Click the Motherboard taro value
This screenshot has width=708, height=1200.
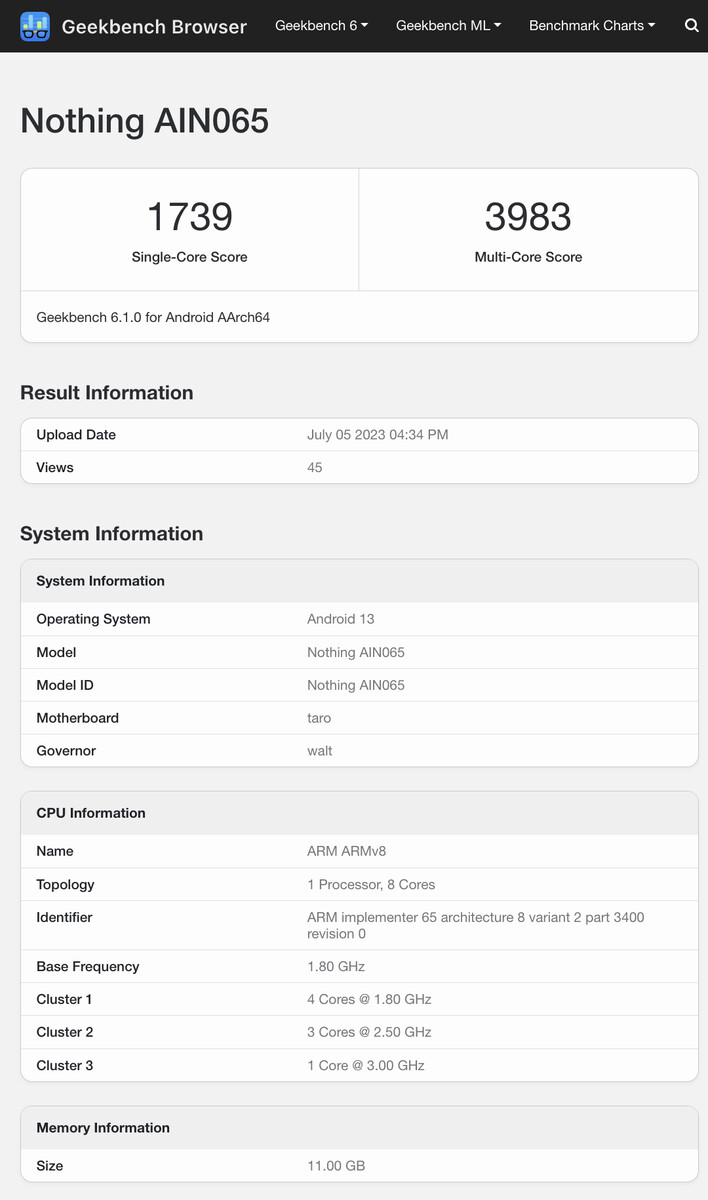319,718
